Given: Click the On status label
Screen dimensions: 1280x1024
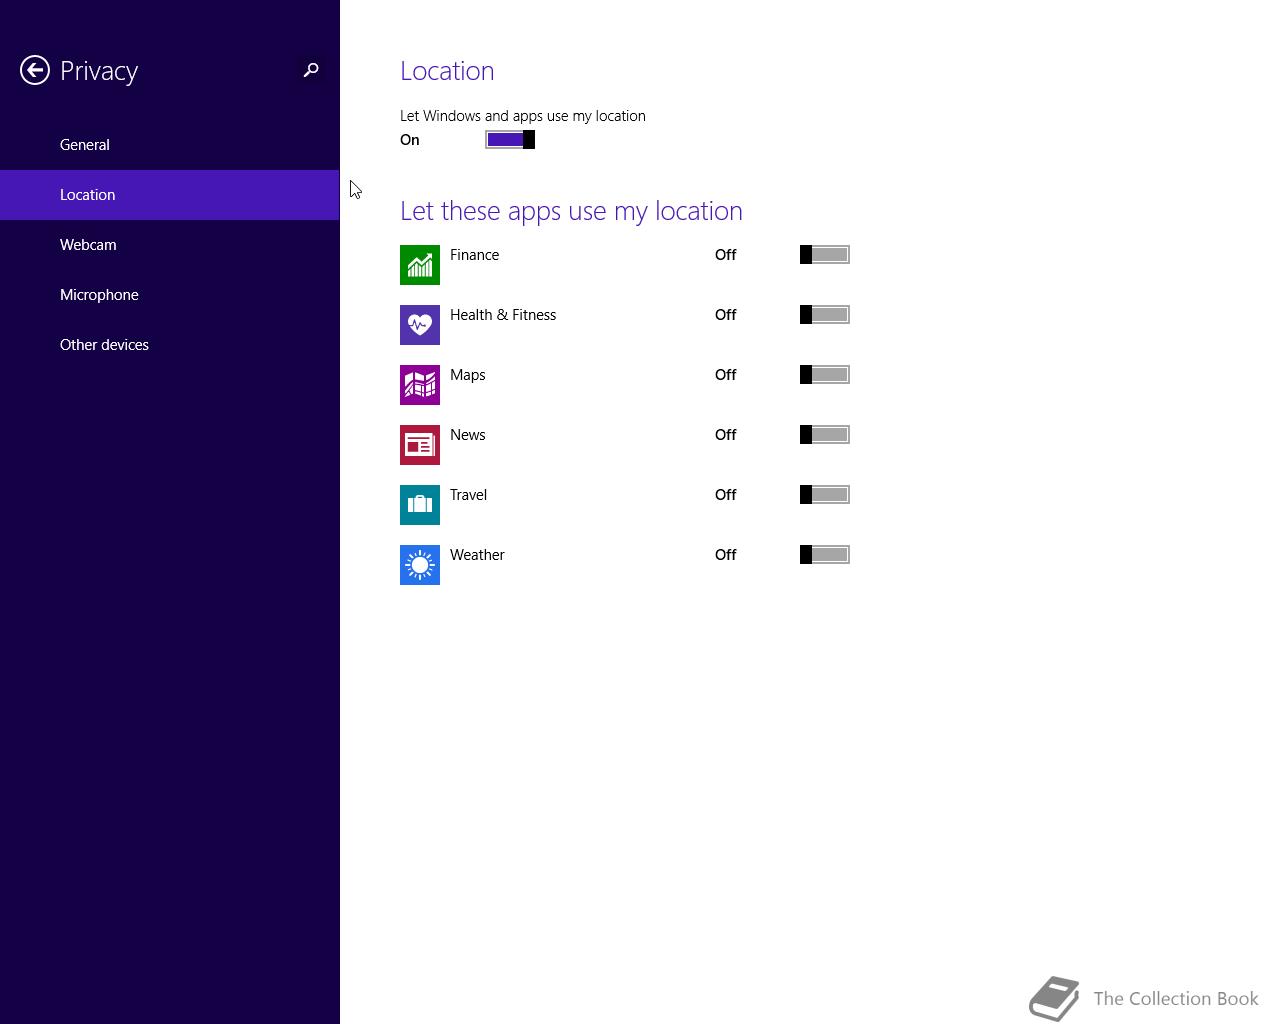Looking at the screenshot, I should pyautogui.click(x=410, y=140).
